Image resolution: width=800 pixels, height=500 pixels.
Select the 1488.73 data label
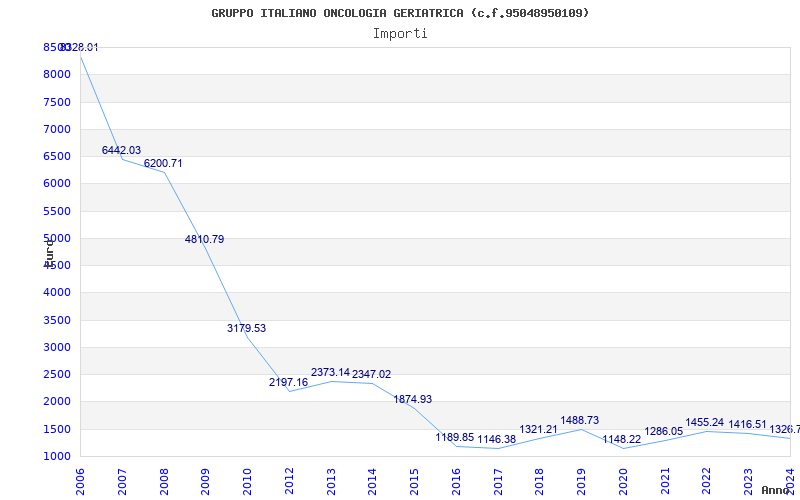tap(580, 420)
